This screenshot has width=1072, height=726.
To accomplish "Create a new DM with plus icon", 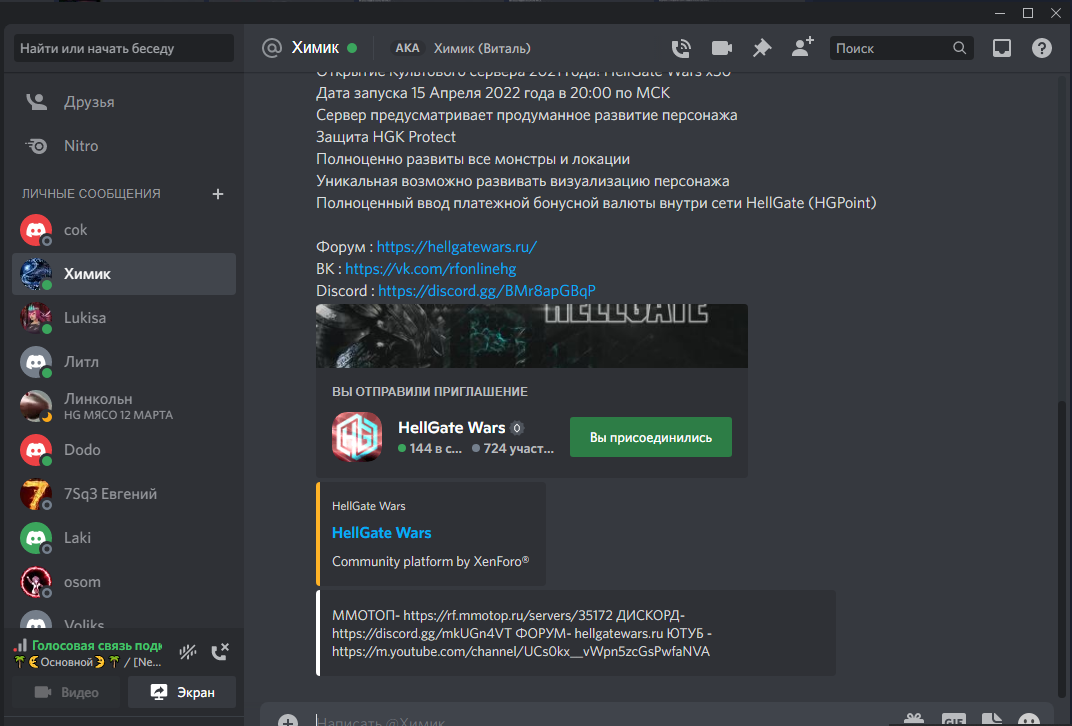I will (217, 194).
